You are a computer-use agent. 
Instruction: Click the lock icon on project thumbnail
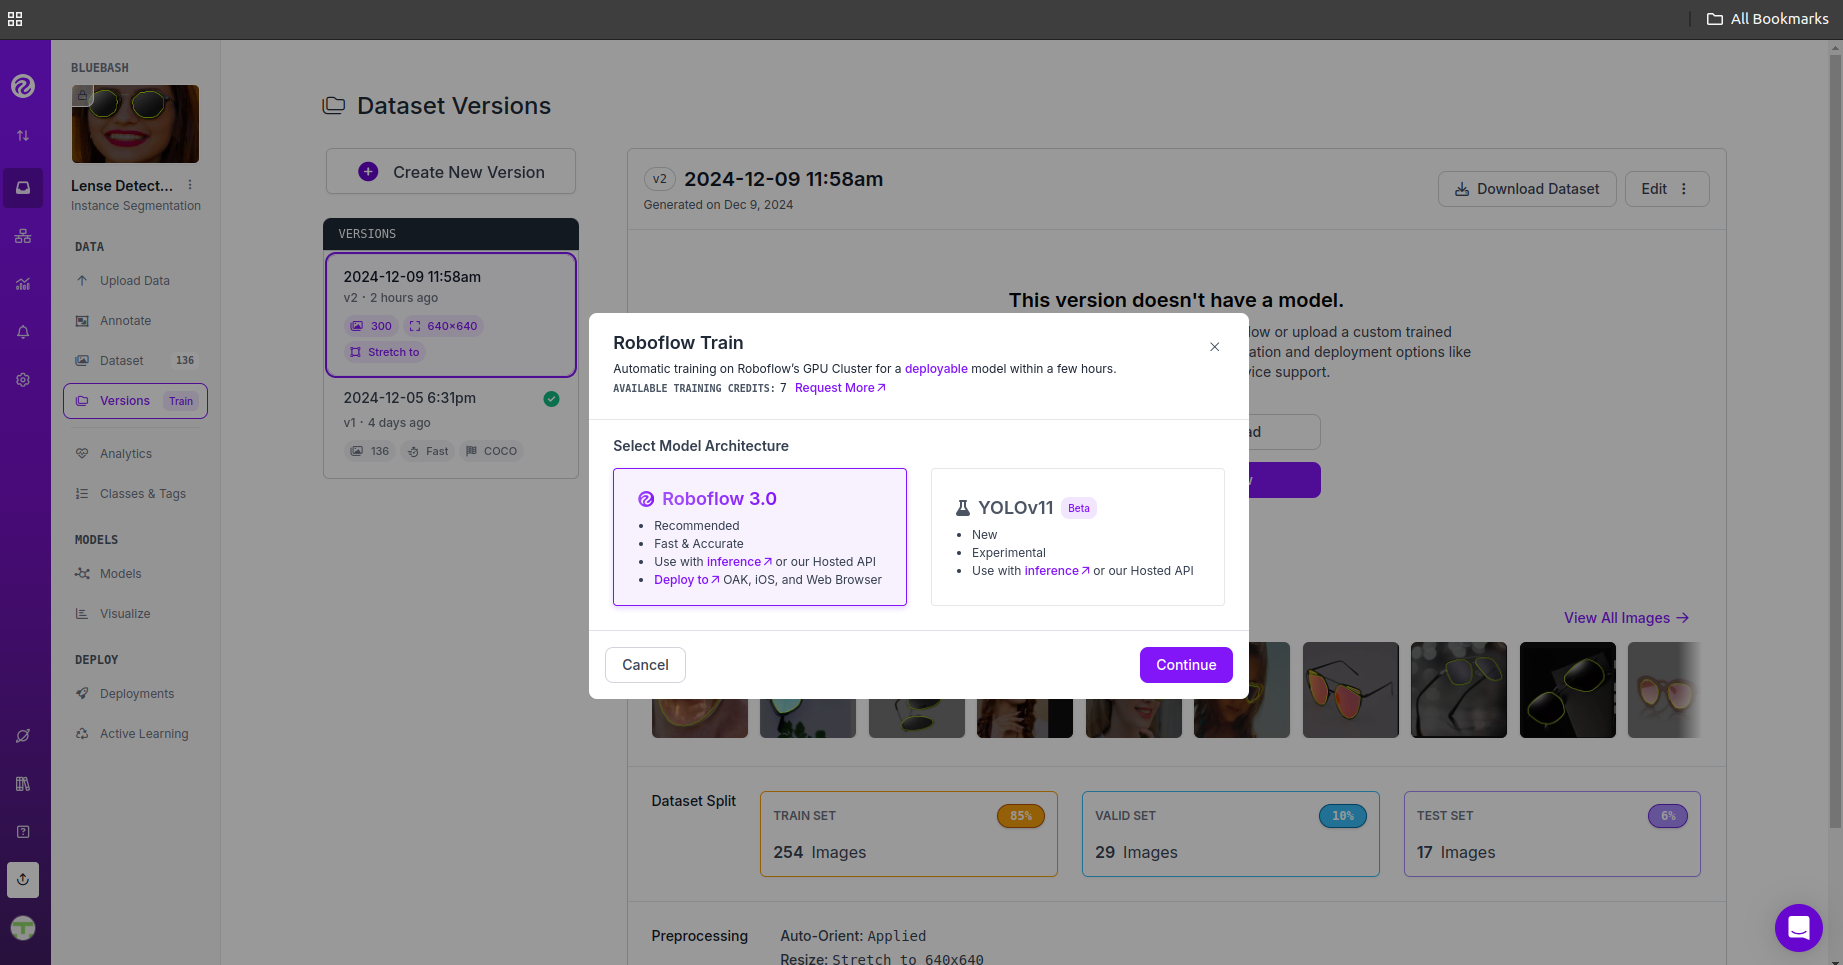click(x=82, y=96)
